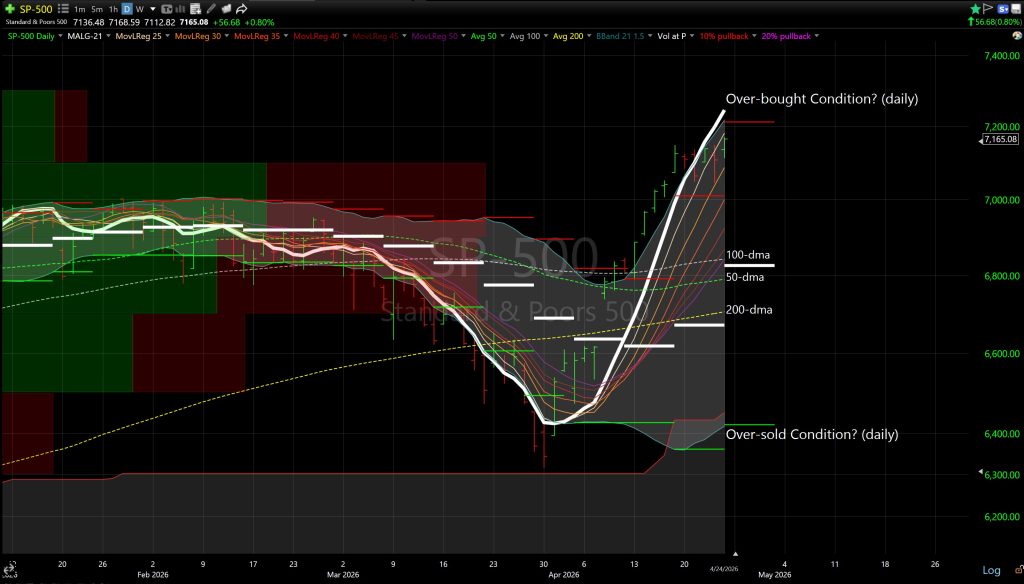Click the 6,300.00 price axis label
Screen dimensions: 1024x584
pos(1002,476)
